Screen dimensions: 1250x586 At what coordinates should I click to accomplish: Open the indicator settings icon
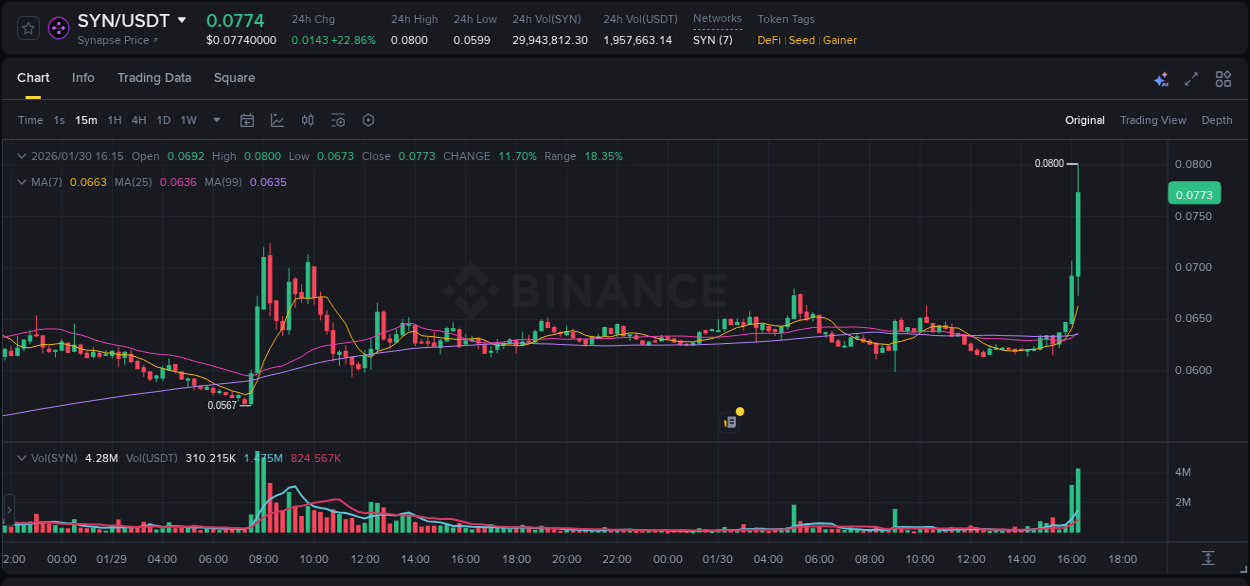click(338, 120)
